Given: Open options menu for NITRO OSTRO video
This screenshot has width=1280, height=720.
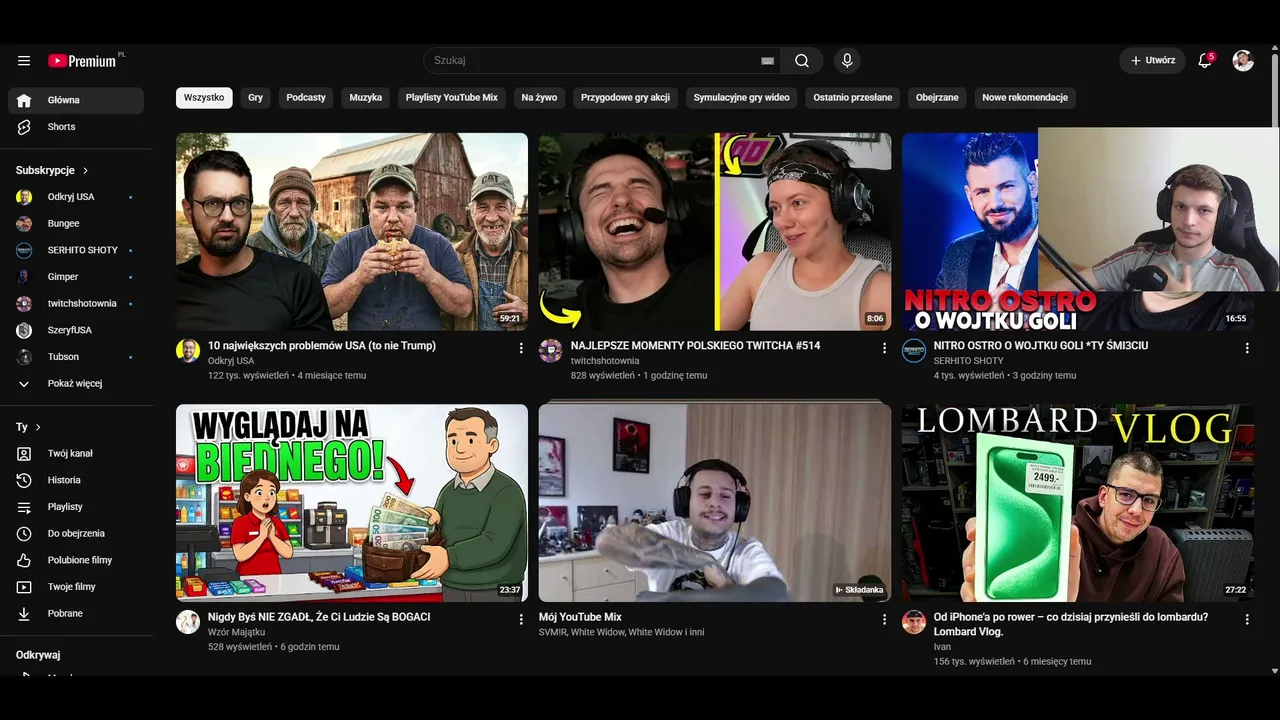Looking at the screenshot, I should click(1247, 348).
